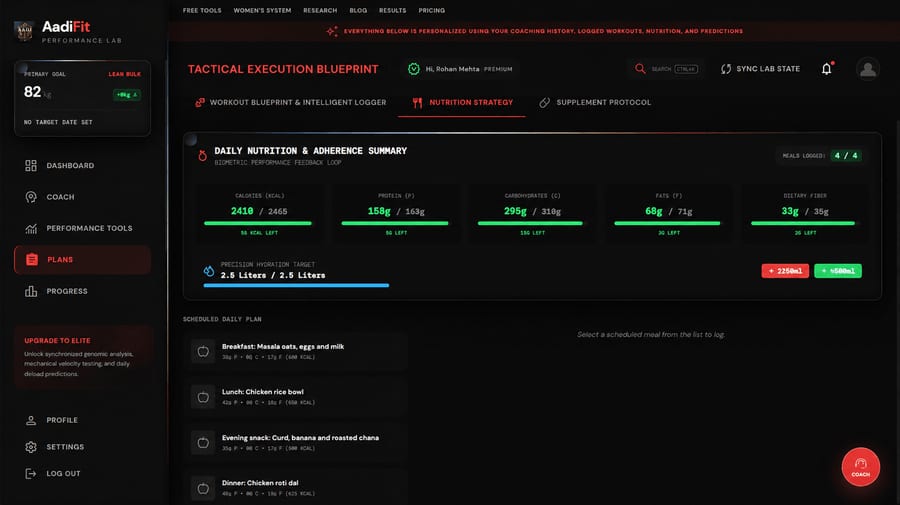
Task: Click the Primary Goal 82 kg card
Action: (x=82, y=98)
